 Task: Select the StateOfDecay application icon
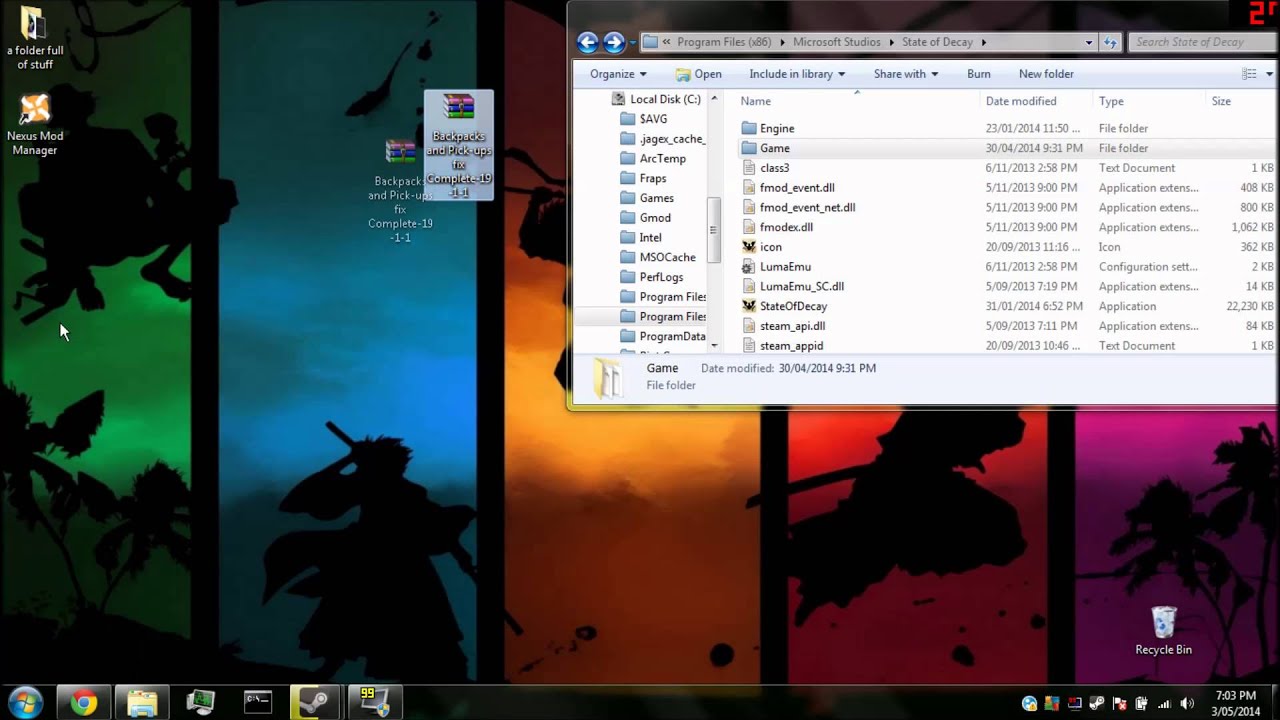point(749,306)
